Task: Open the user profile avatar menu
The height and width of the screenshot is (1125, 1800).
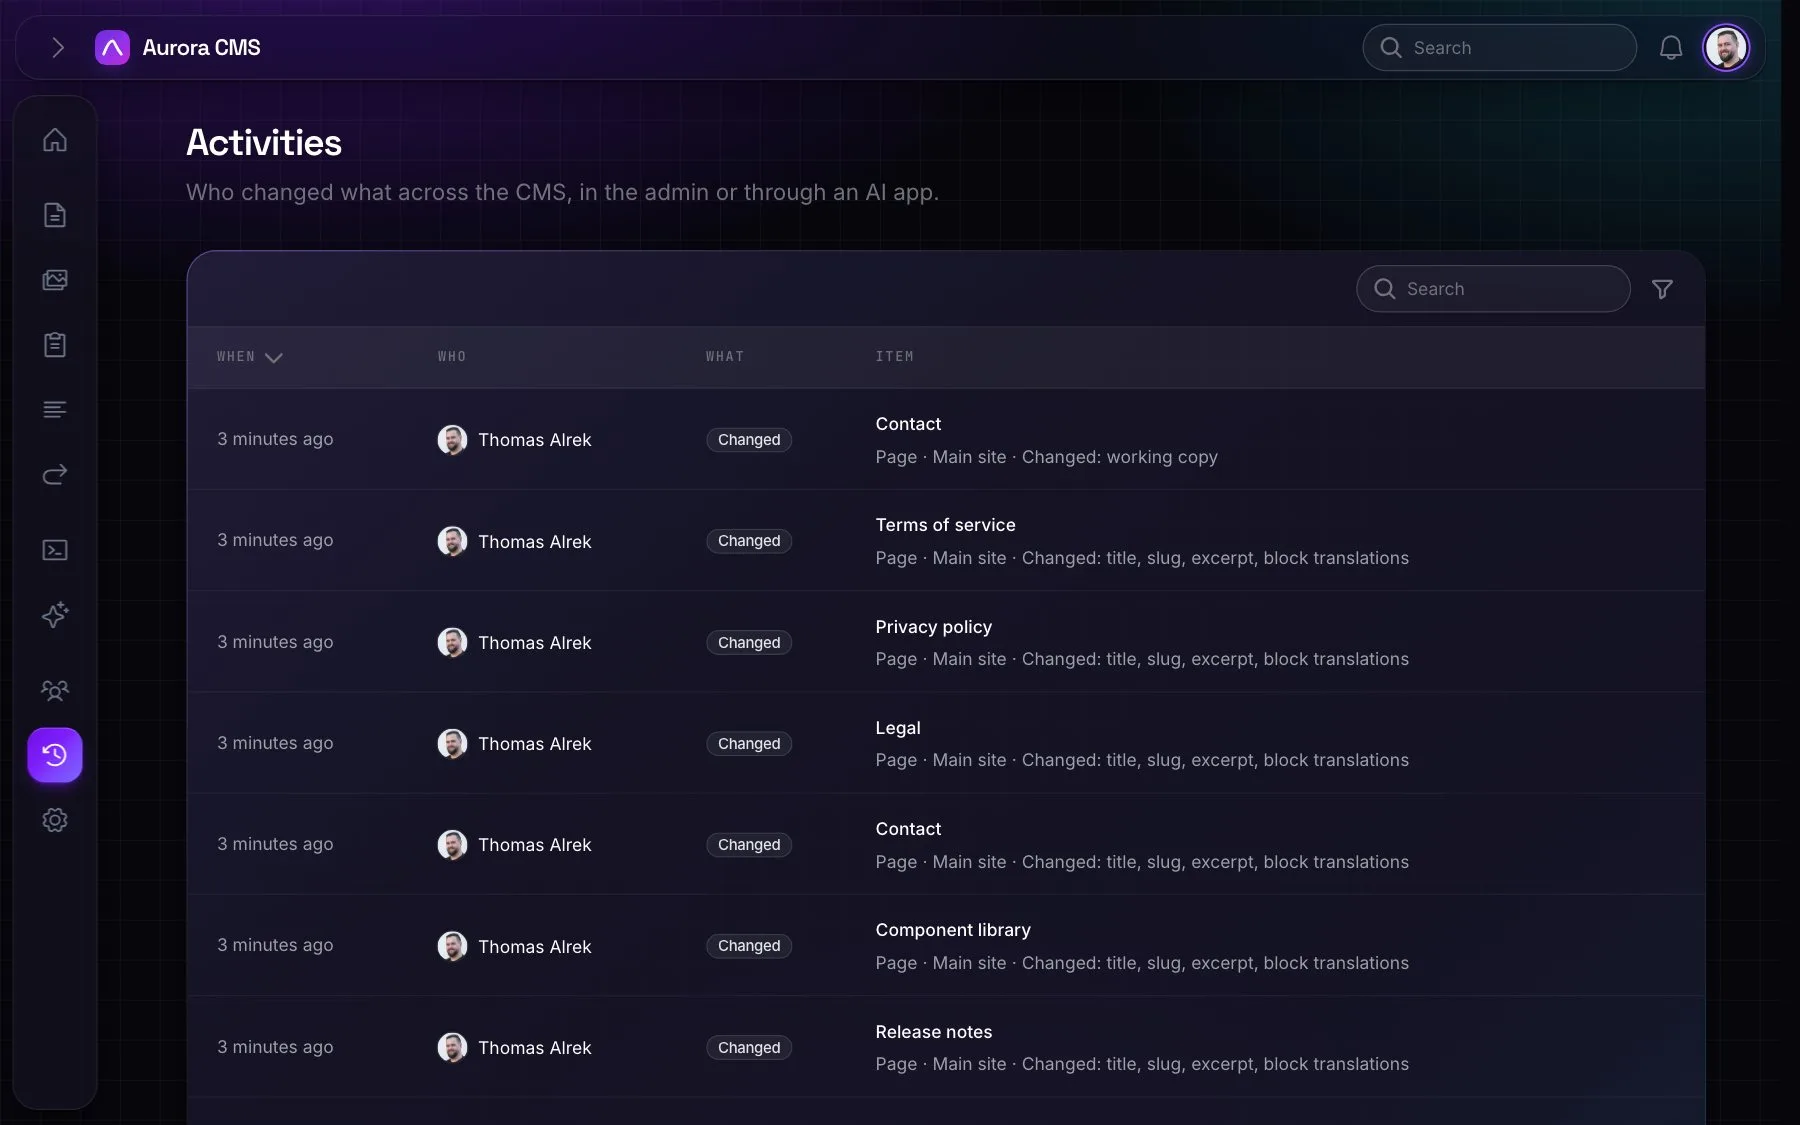Action: coord(1726,48)
